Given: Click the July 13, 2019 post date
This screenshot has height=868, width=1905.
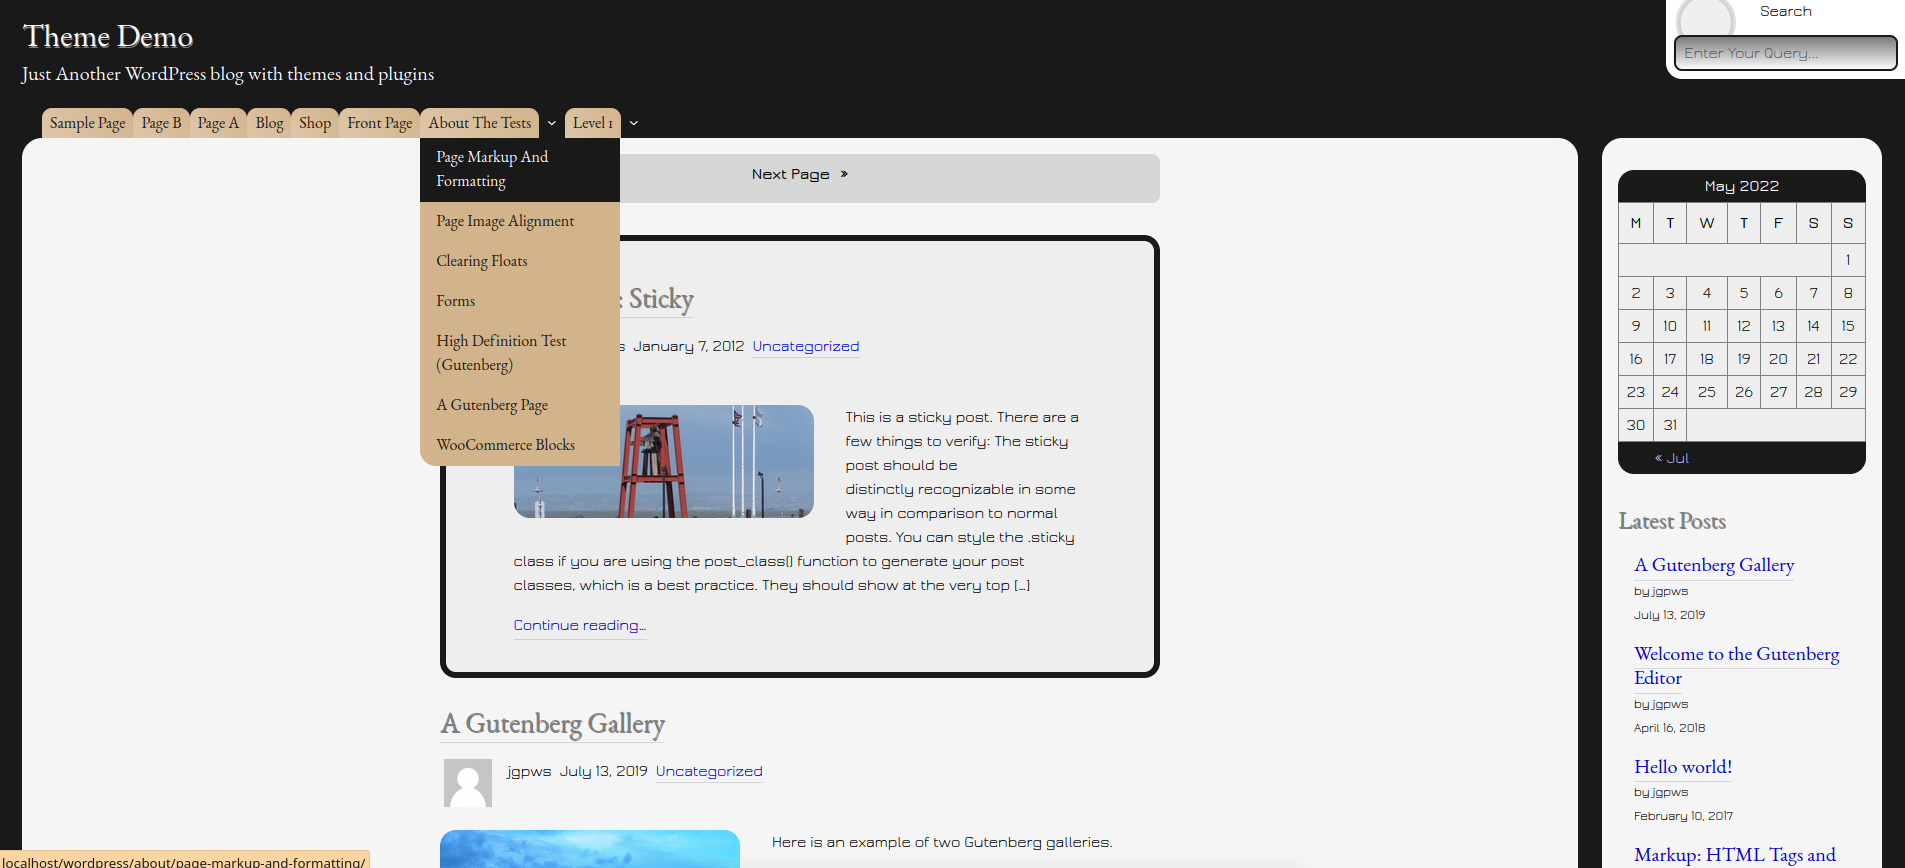Looking at the screenshot, I should point(604,771).
